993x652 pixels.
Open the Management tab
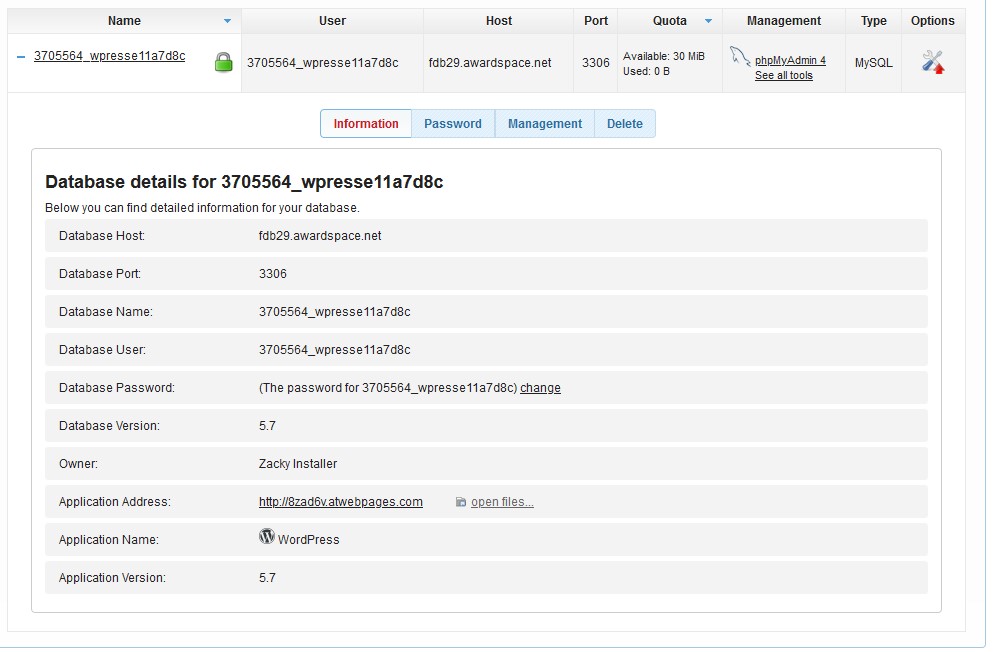click(544, 124)
